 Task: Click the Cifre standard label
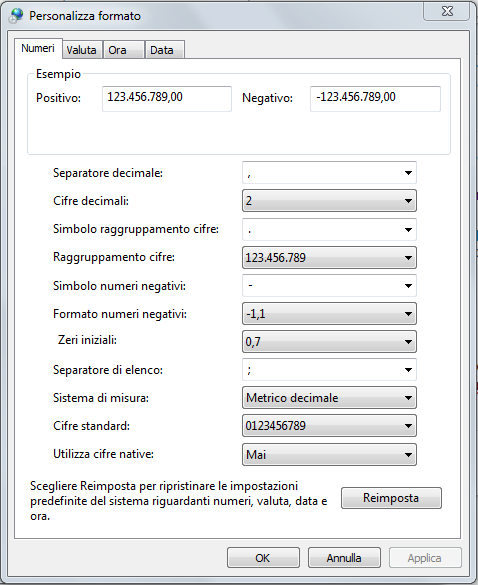91,426
